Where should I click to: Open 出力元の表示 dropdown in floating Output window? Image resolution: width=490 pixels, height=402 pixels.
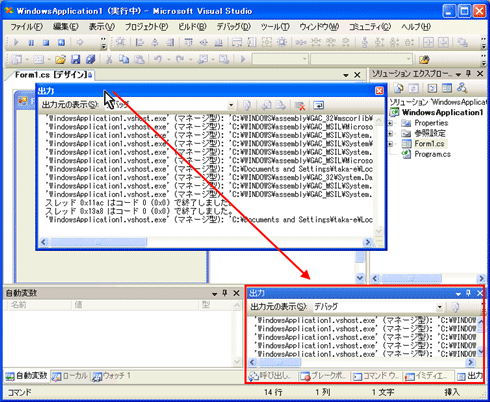click(231, 106)
